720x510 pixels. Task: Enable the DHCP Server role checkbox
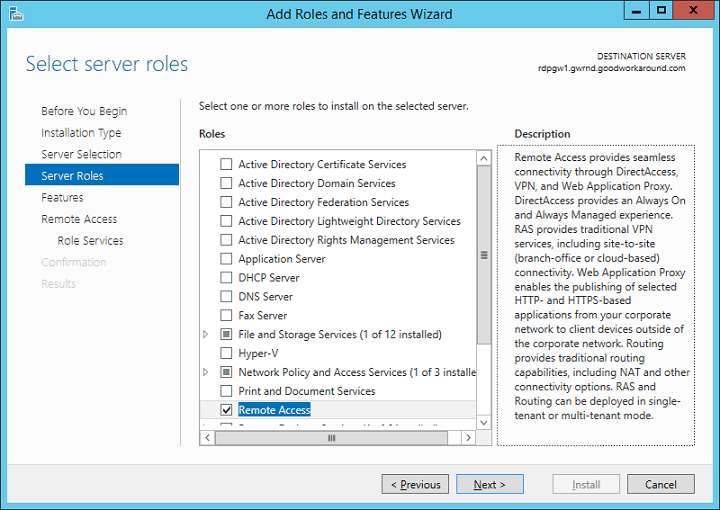pyautogui.click(x=226, y=278)
